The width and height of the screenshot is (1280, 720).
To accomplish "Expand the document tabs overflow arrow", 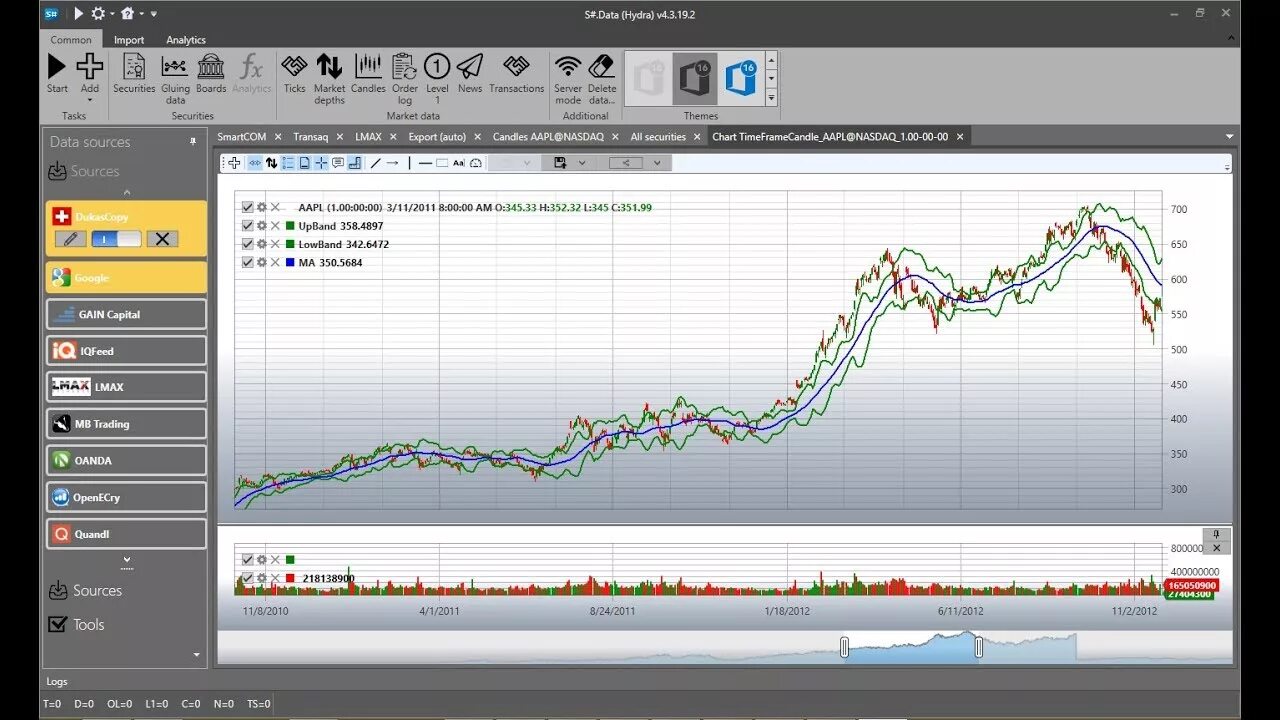I will coord(1229,137).
